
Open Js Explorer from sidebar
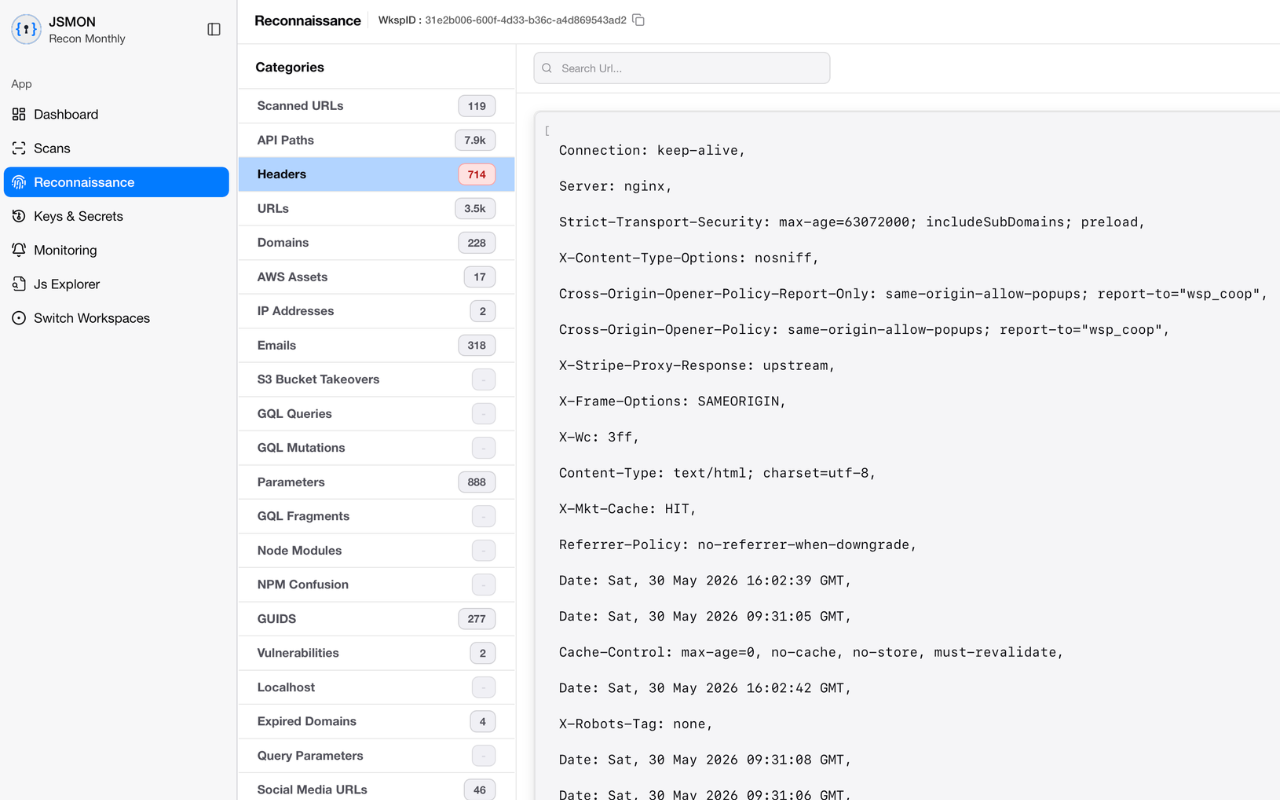116,284
